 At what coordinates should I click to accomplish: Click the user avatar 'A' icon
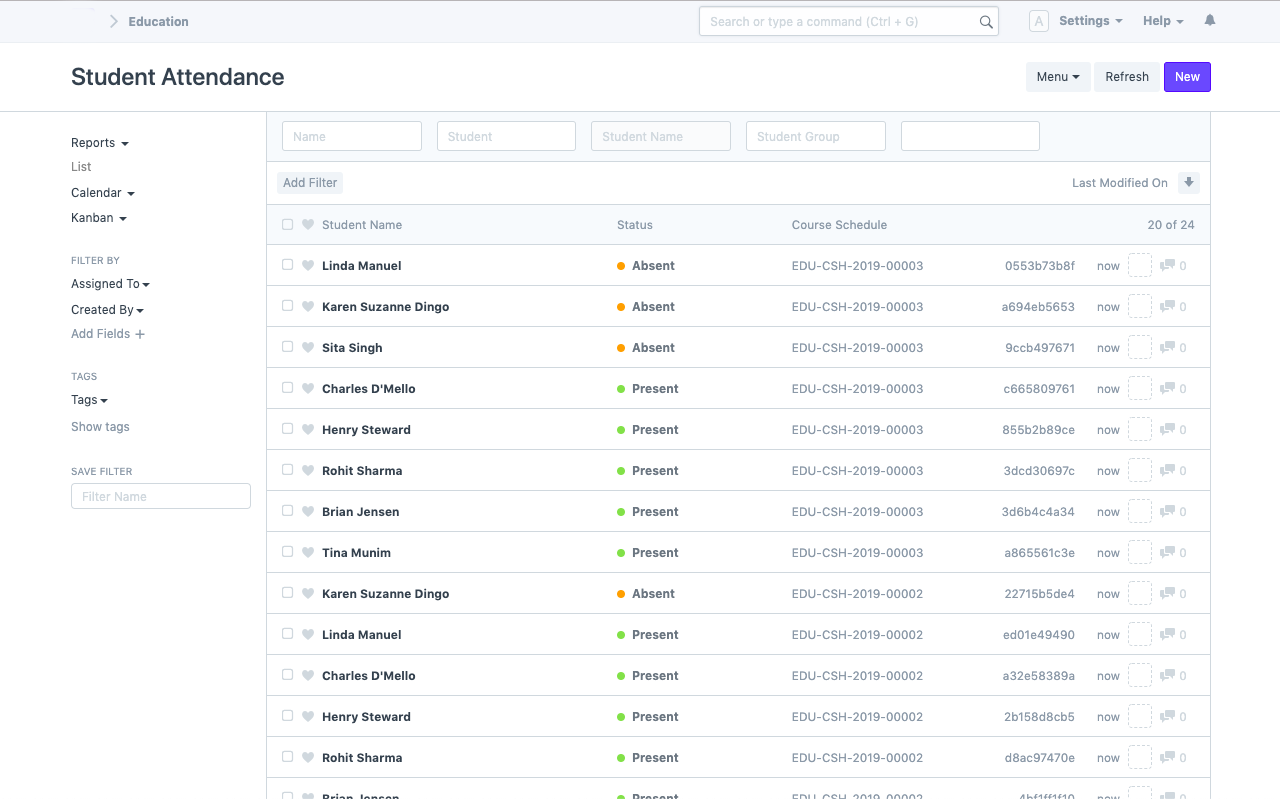[1039, 21]
